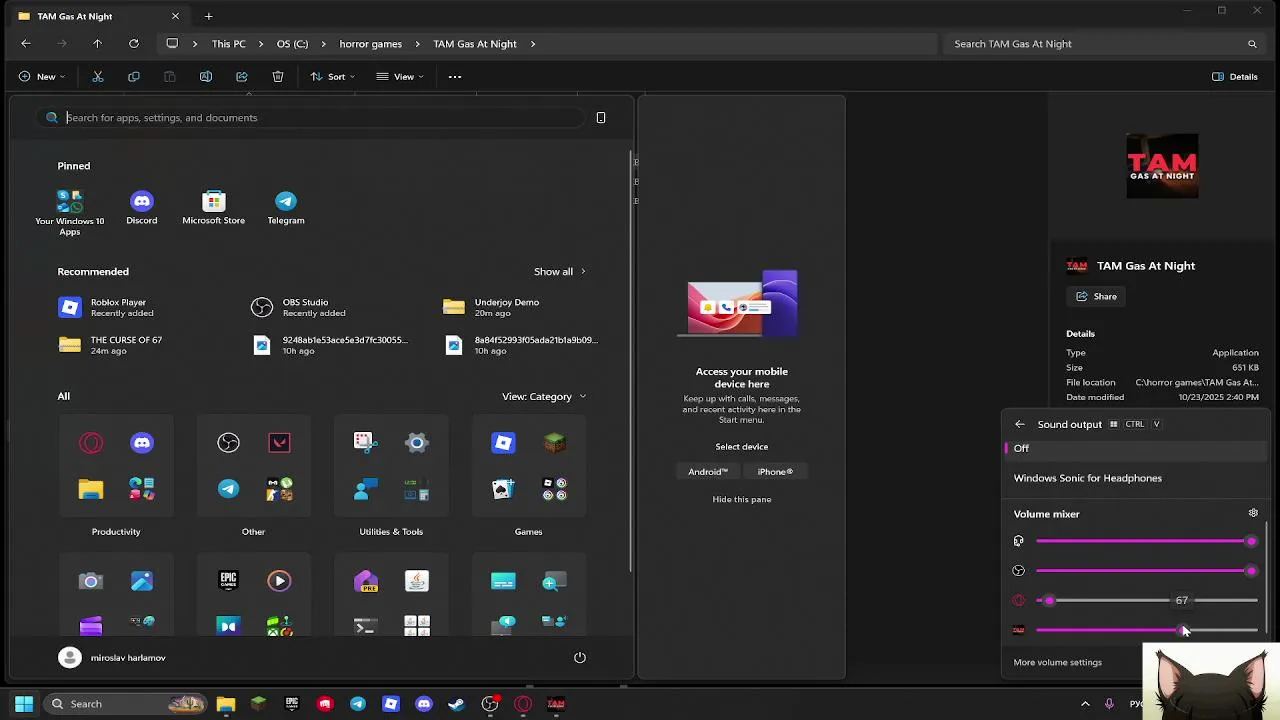Add a new File Explorer tab

click(208, 16)
